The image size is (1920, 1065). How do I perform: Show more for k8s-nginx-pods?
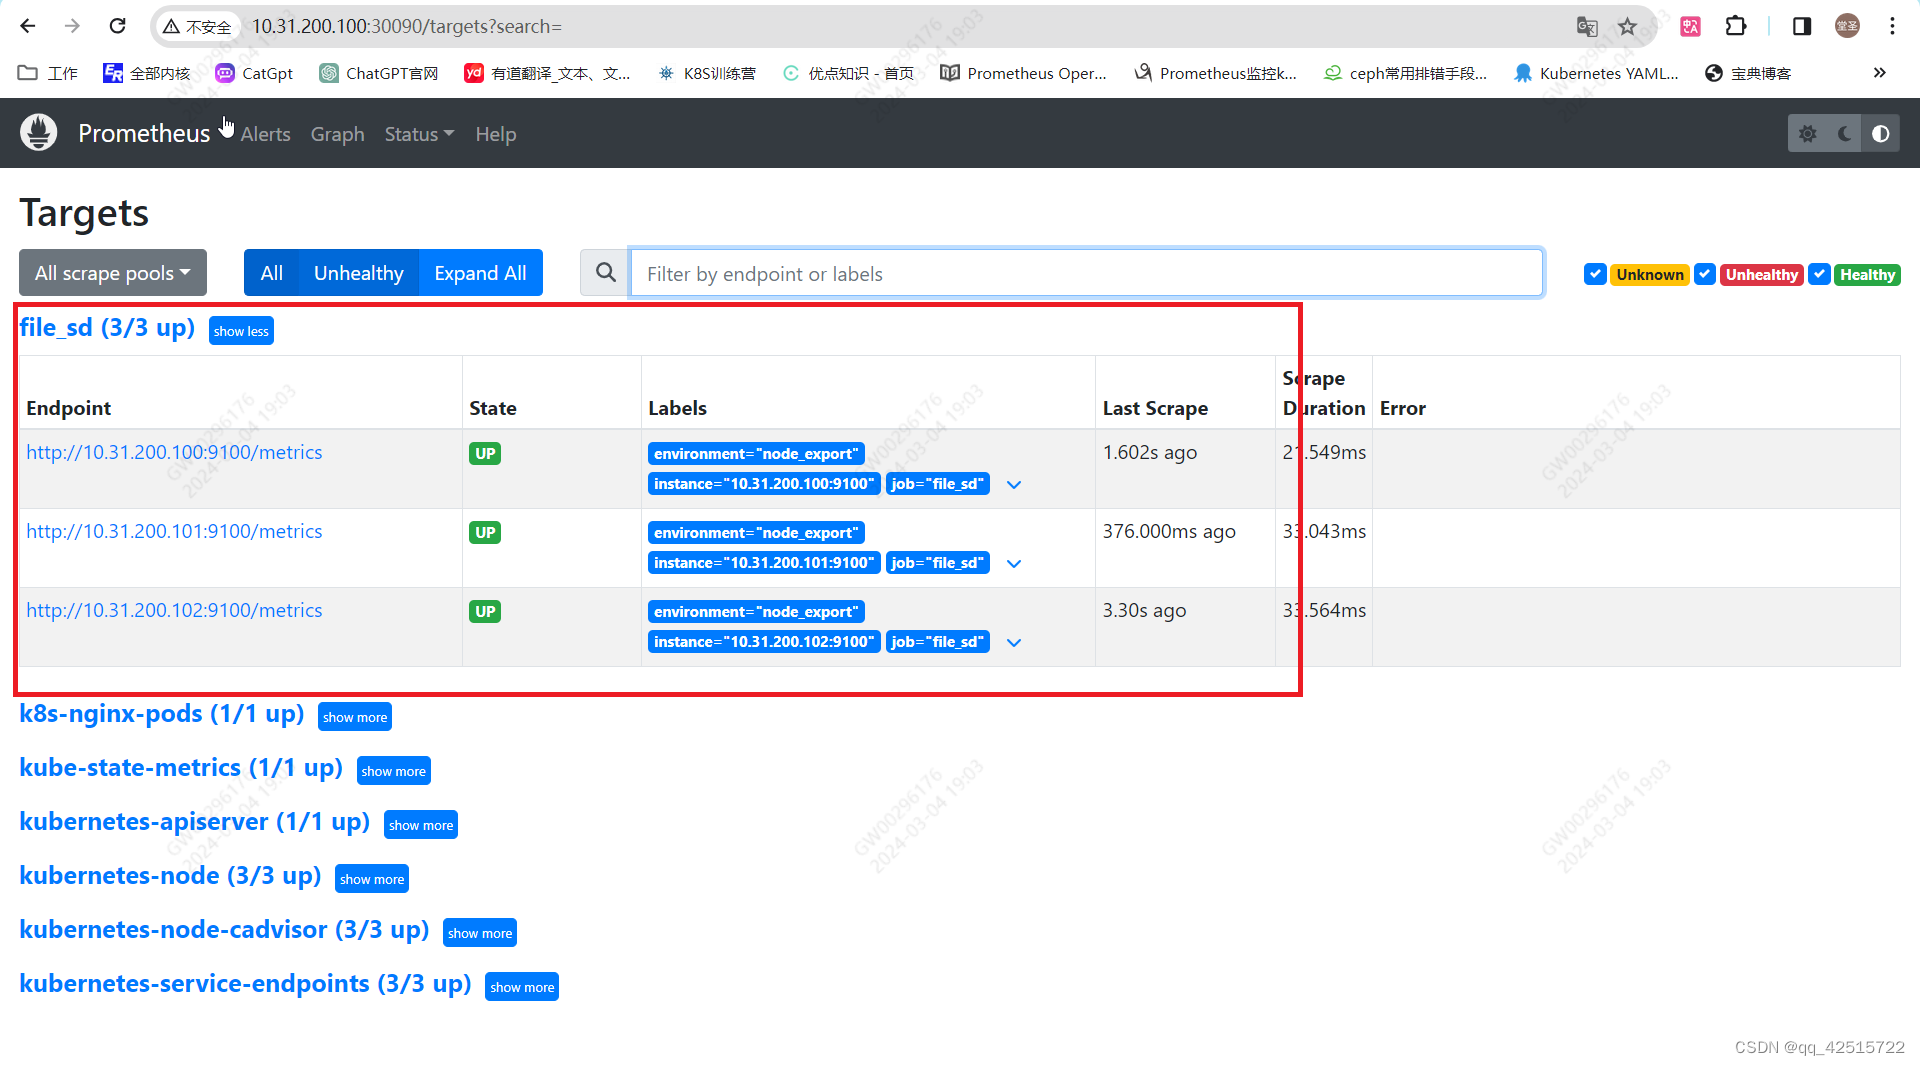click(355, 717)
